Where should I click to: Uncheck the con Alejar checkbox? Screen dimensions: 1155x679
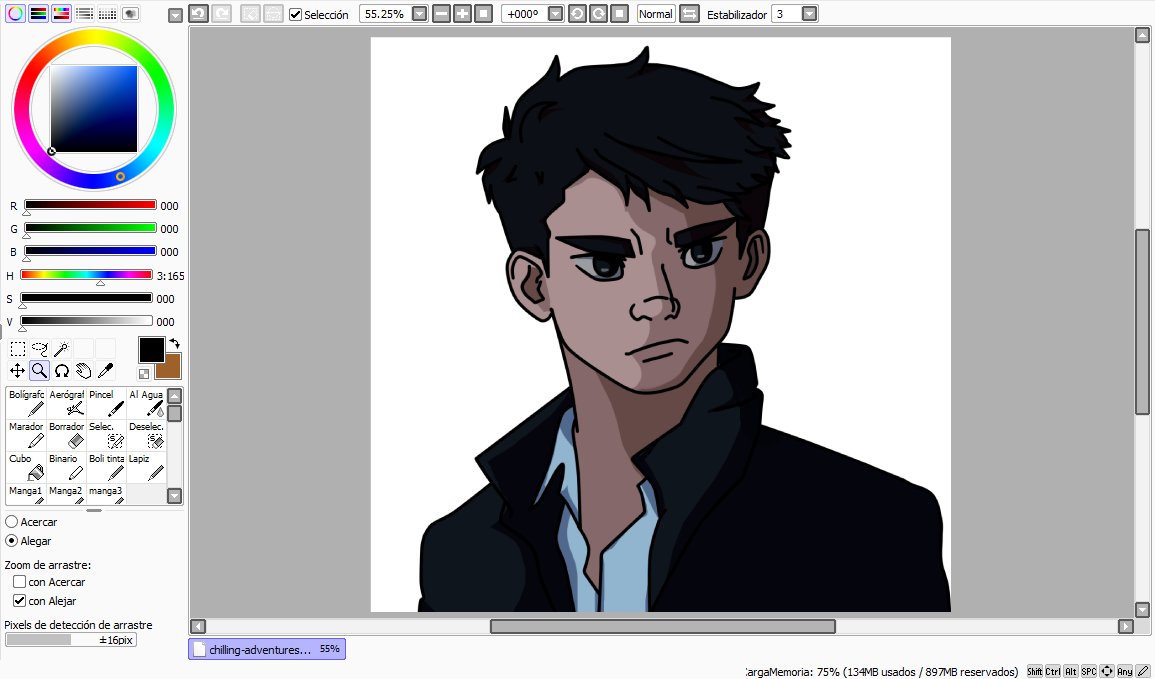click(x=20, y=601)
